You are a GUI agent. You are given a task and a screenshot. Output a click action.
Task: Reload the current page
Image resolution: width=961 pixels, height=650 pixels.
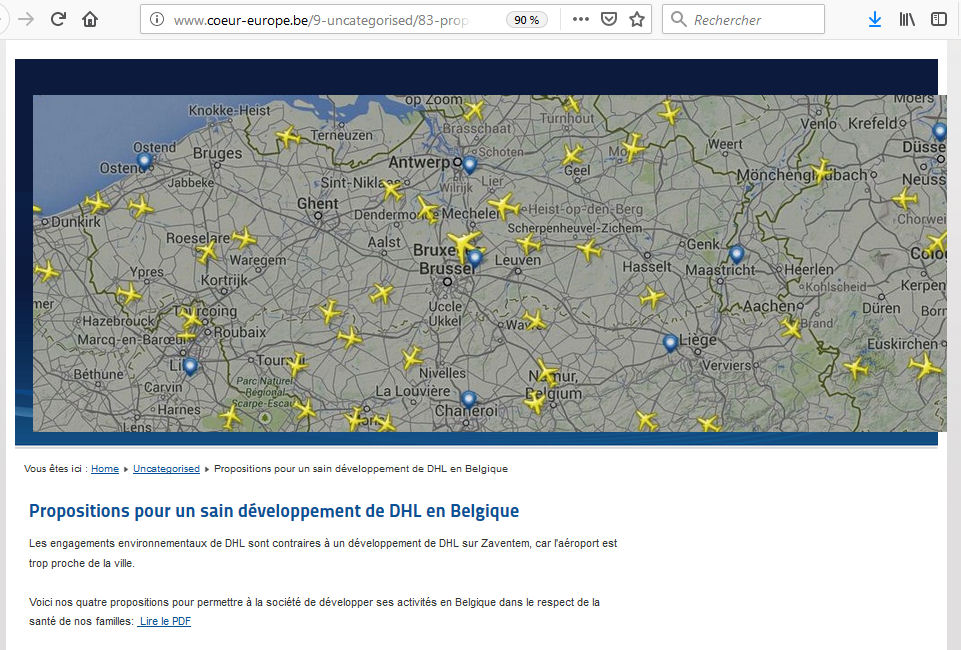coord(58,20)
